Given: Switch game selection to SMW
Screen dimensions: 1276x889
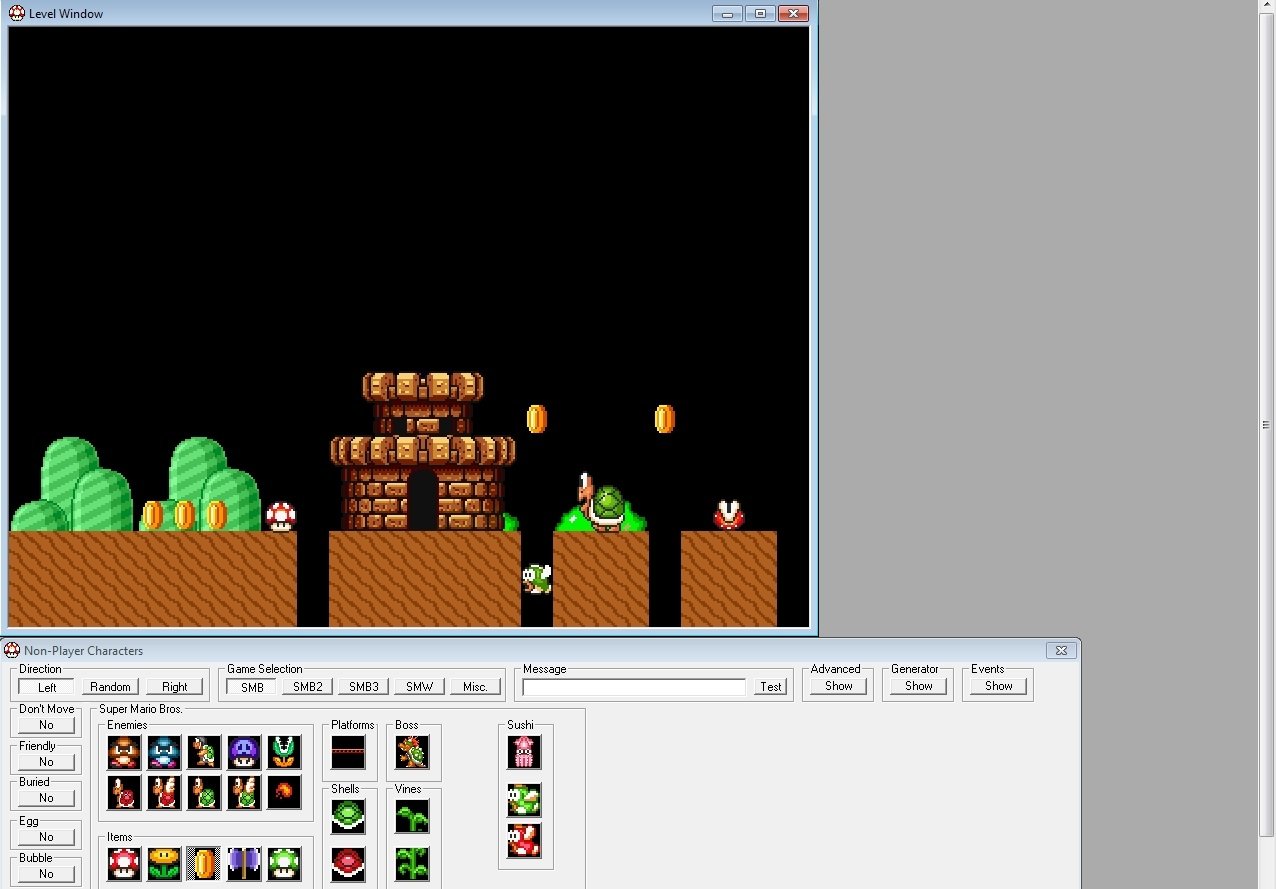Looking at the screenshot, I should click(420, 687).
